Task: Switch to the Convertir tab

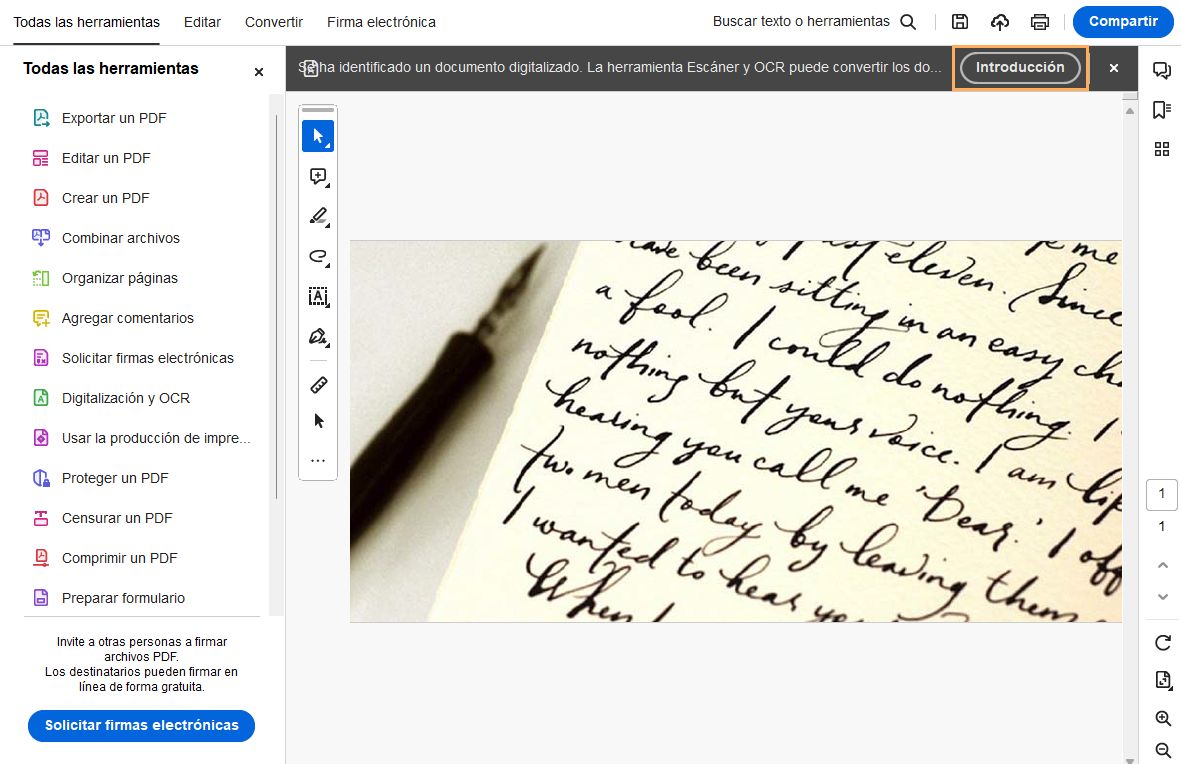Action: pyautogui.click(x=273, y=21)
